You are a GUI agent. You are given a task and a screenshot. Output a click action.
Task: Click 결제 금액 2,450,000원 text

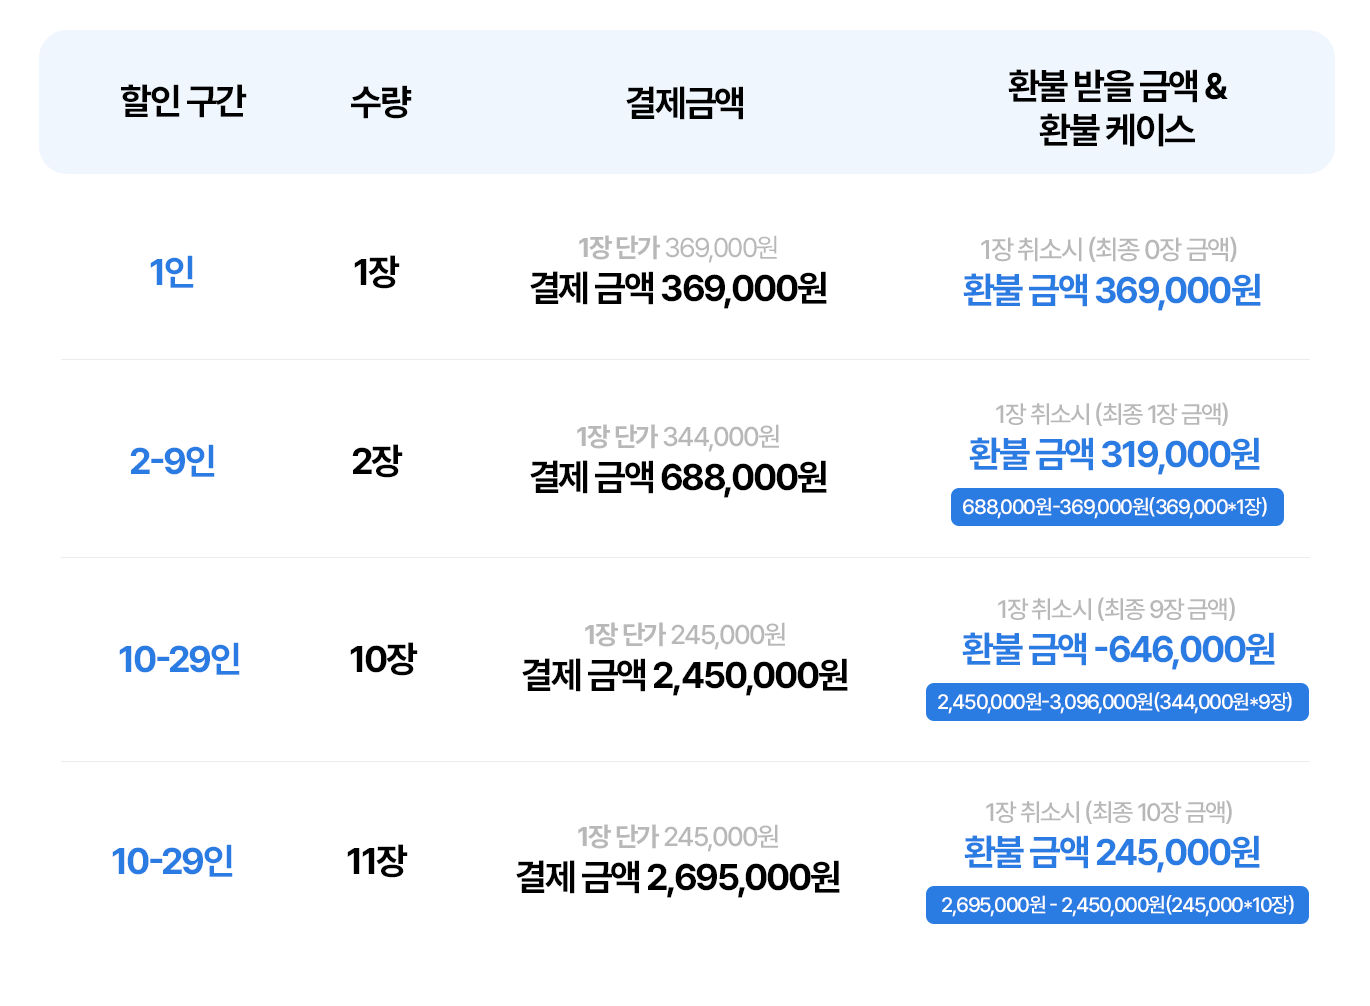coord(685,676)
